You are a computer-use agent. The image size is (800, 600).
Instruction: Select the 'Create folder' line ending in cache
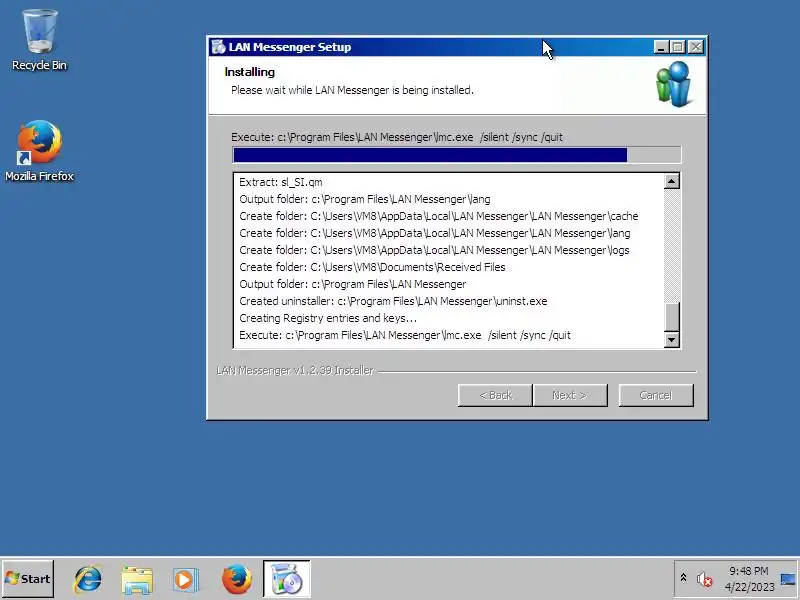[x=439, y=216]
